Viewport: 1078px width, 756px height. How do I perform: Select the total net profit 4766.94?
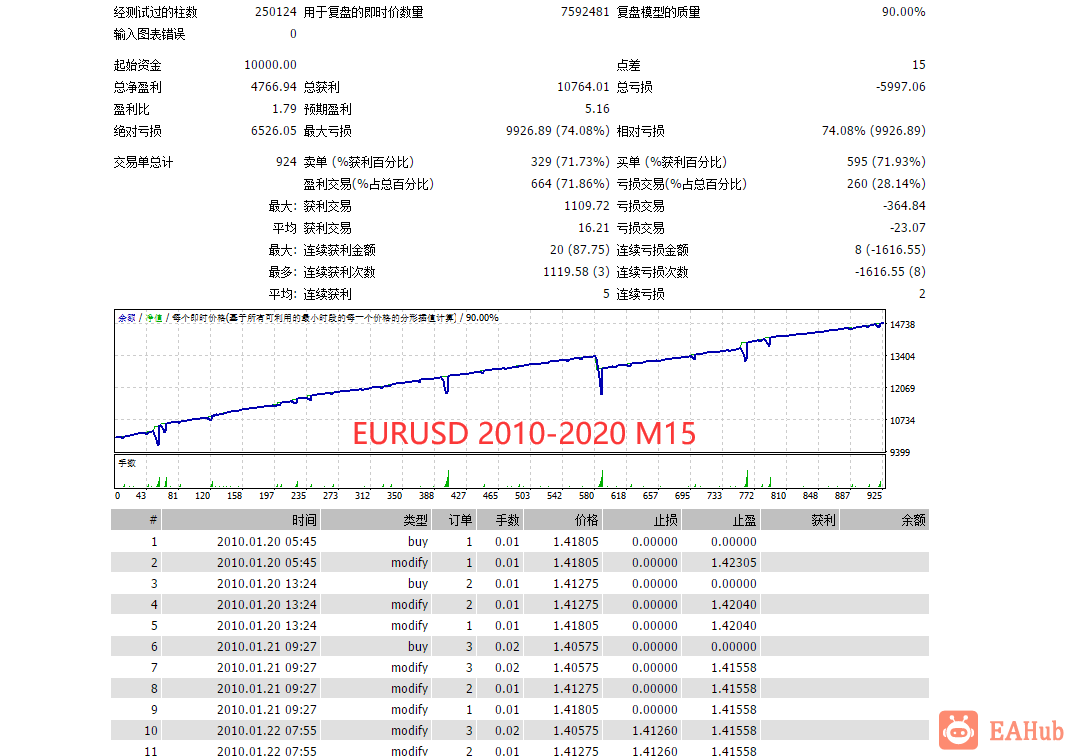pos(274,87)
